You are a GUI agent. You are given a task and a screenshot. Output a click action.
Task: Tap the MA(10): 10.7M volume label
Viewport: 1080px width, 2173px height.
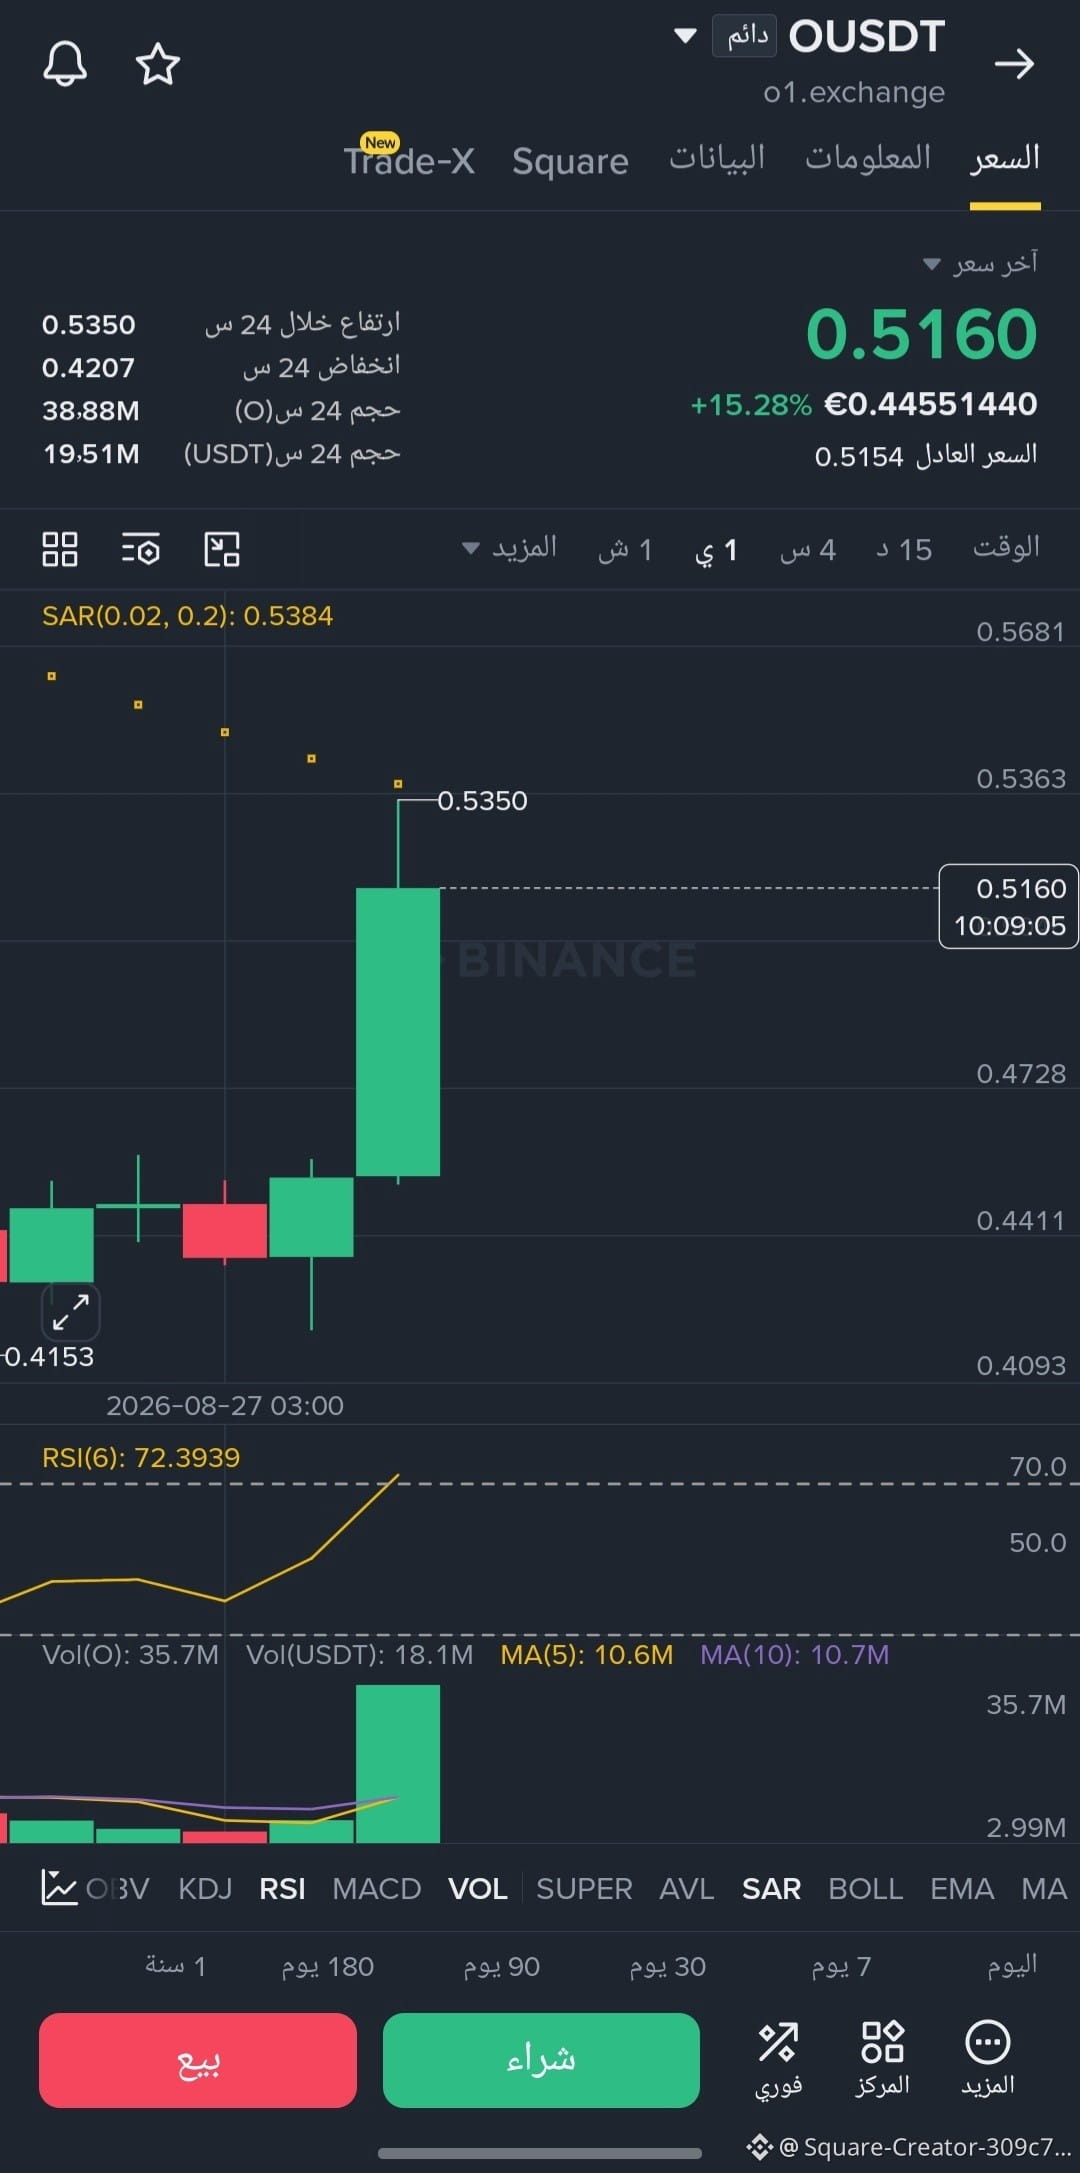794,1654
